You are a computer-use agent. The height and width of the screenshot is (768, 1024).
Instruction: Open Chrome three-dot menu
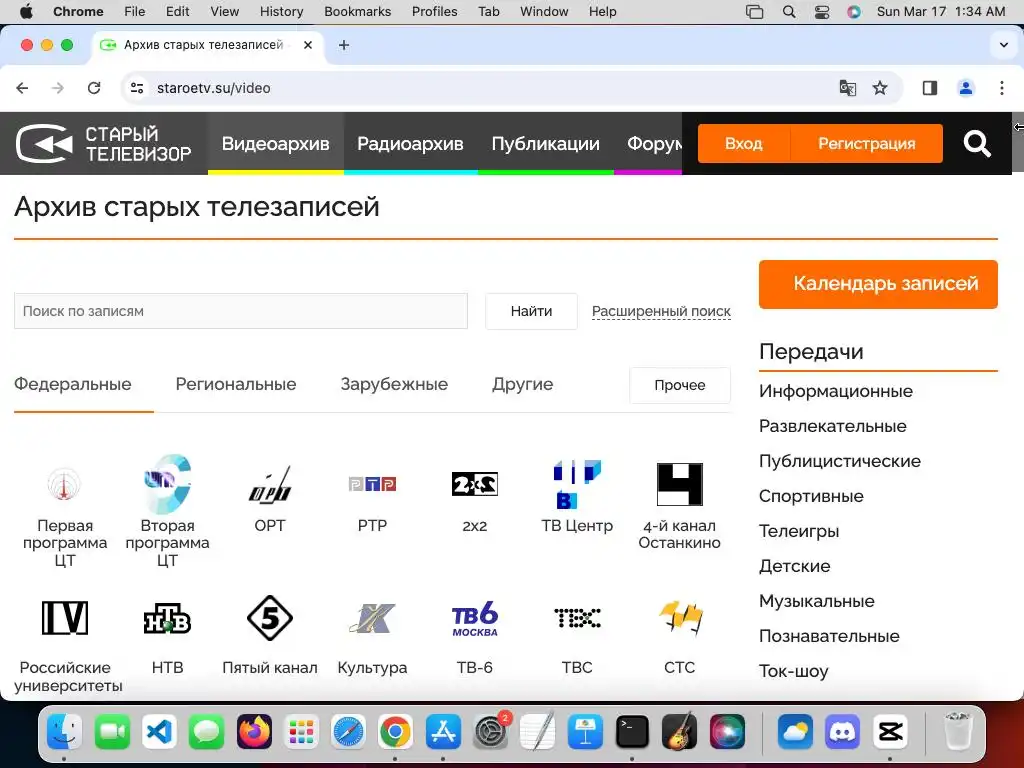click(x=1002, y=88)
